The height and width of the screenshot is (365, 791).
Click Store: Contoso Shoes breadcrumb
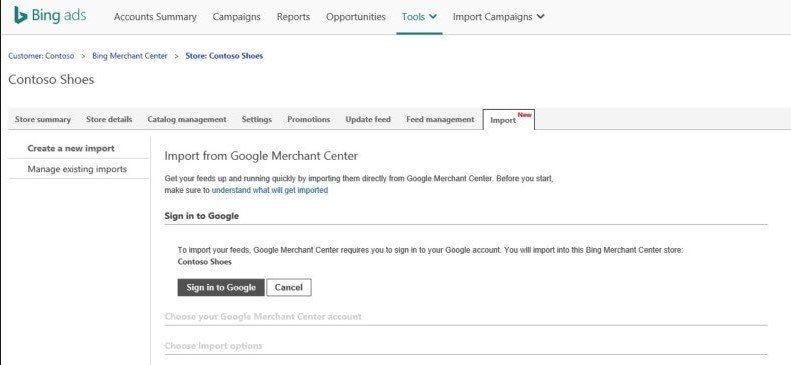tap(224, 56)
